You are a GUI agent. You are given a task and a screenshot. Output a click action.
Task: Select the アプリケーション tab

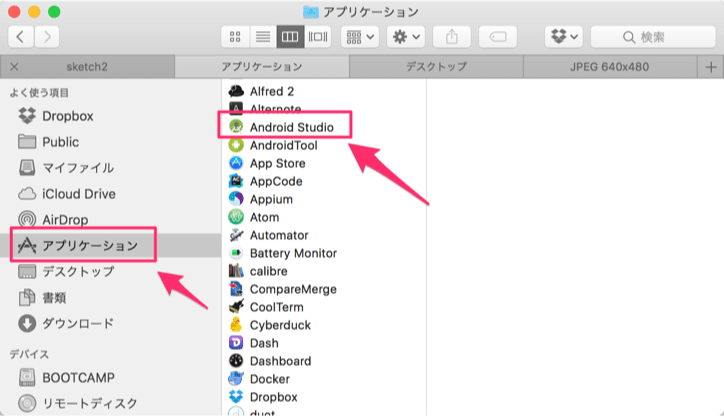(262, 67)
